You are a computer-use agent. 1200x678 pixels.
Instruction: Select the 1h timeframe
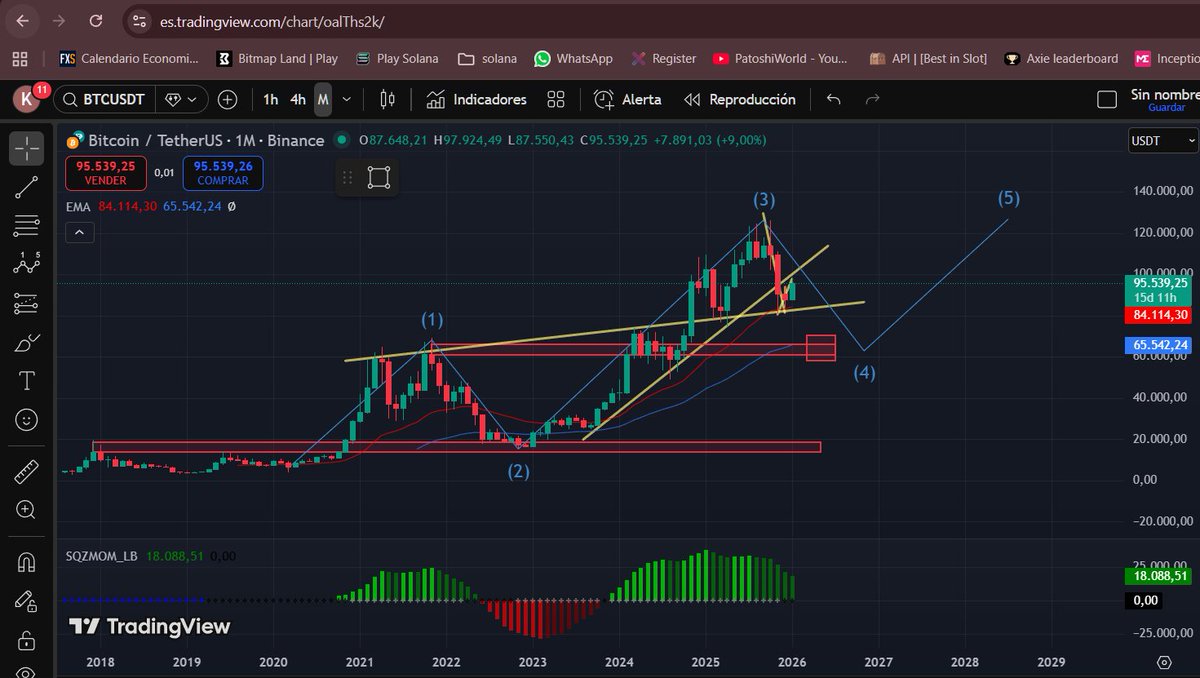(x=270, y=99)
